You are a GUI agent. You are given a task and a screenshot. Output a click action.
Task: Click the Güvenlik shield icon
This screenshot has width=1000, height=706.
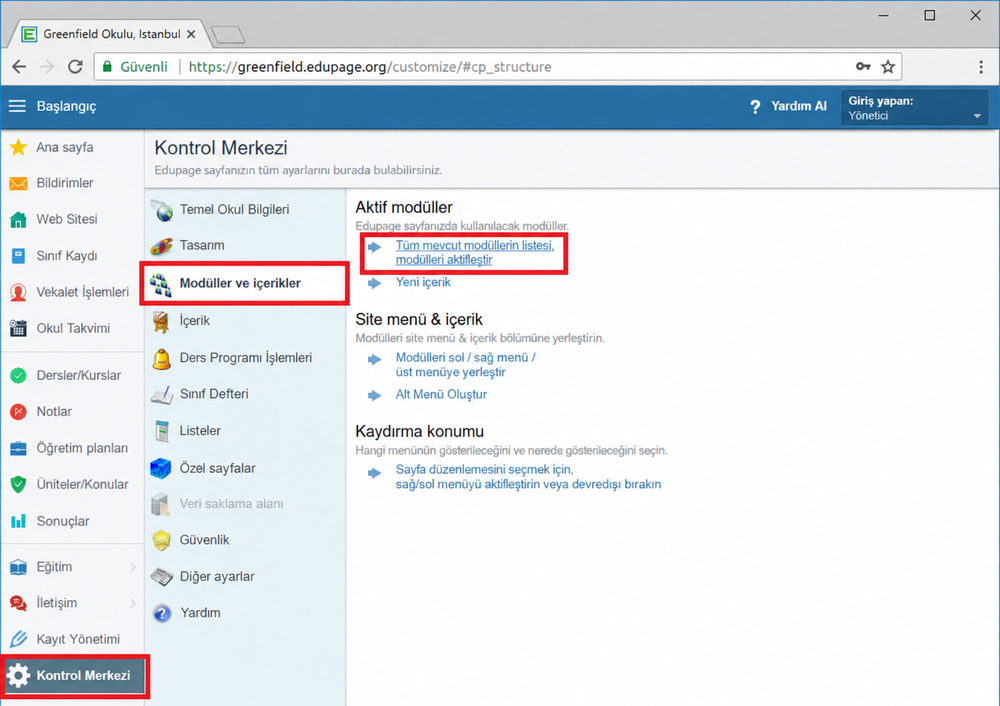coord(162,540)
